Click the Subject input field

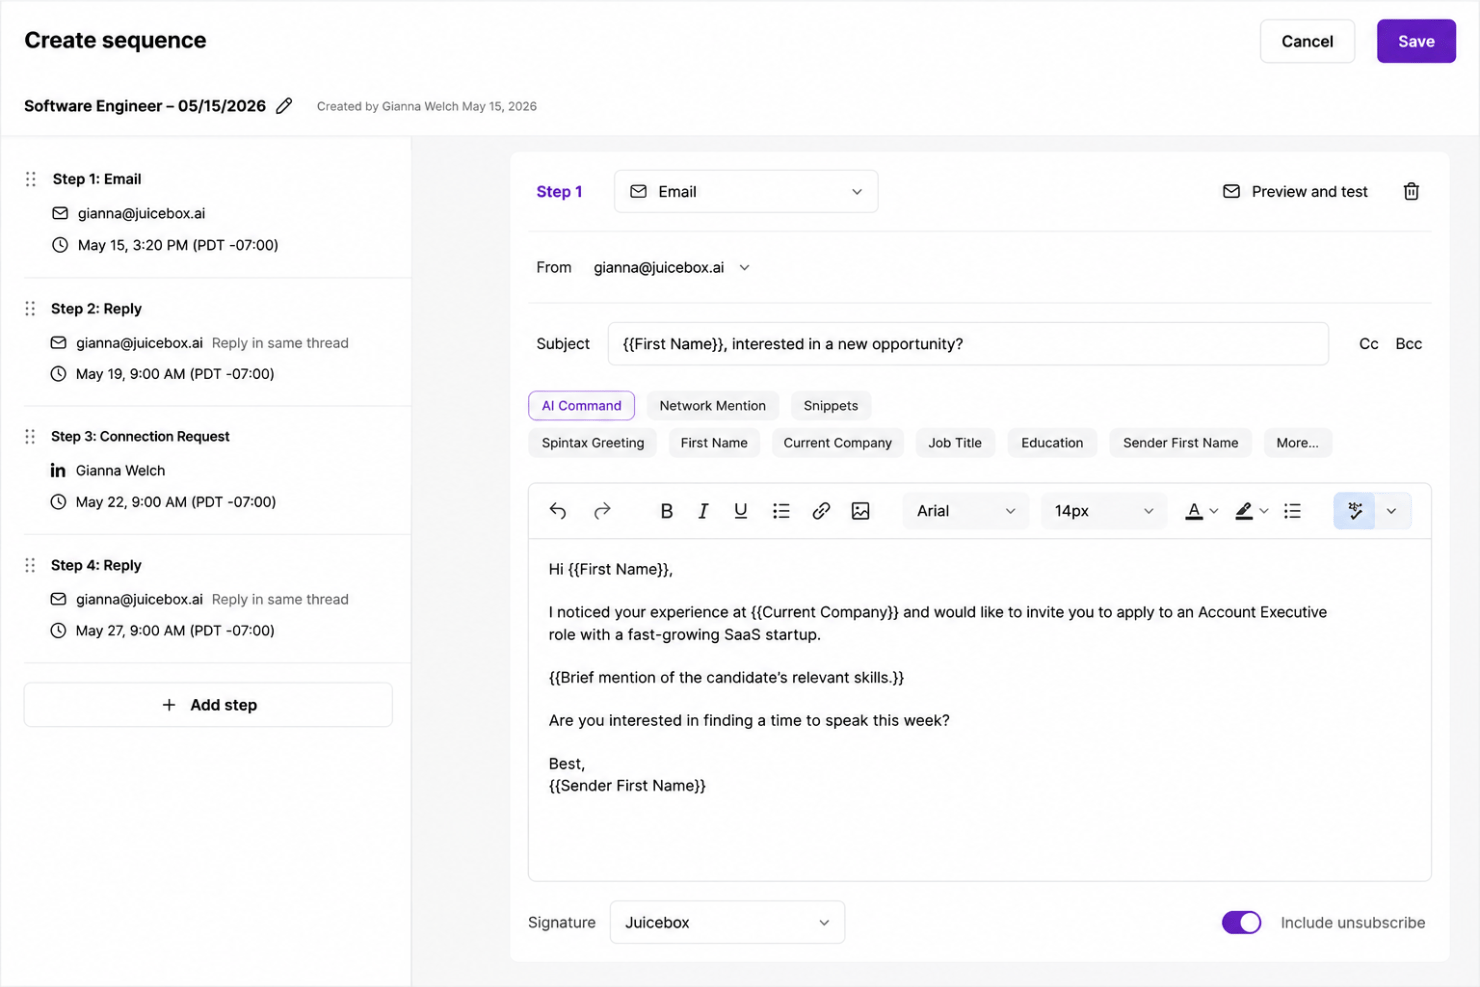click(x=968, y=344)
